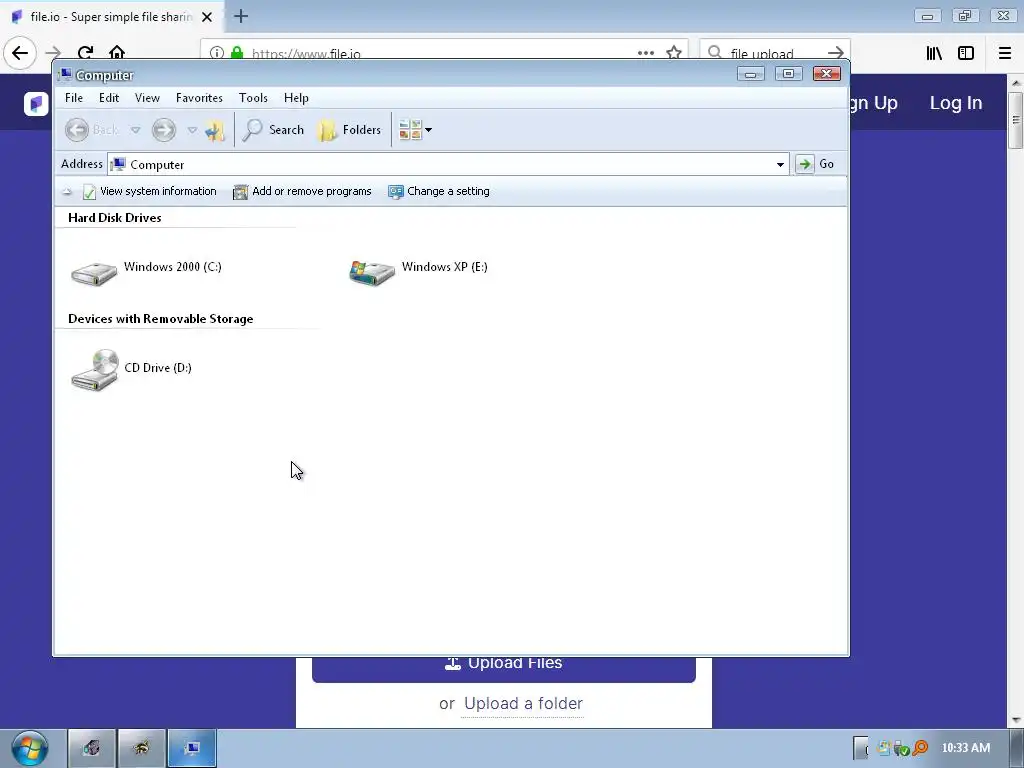This screenshot has height=768, width=1024.
Task: Open the Help menu
Action: point(296,98)
